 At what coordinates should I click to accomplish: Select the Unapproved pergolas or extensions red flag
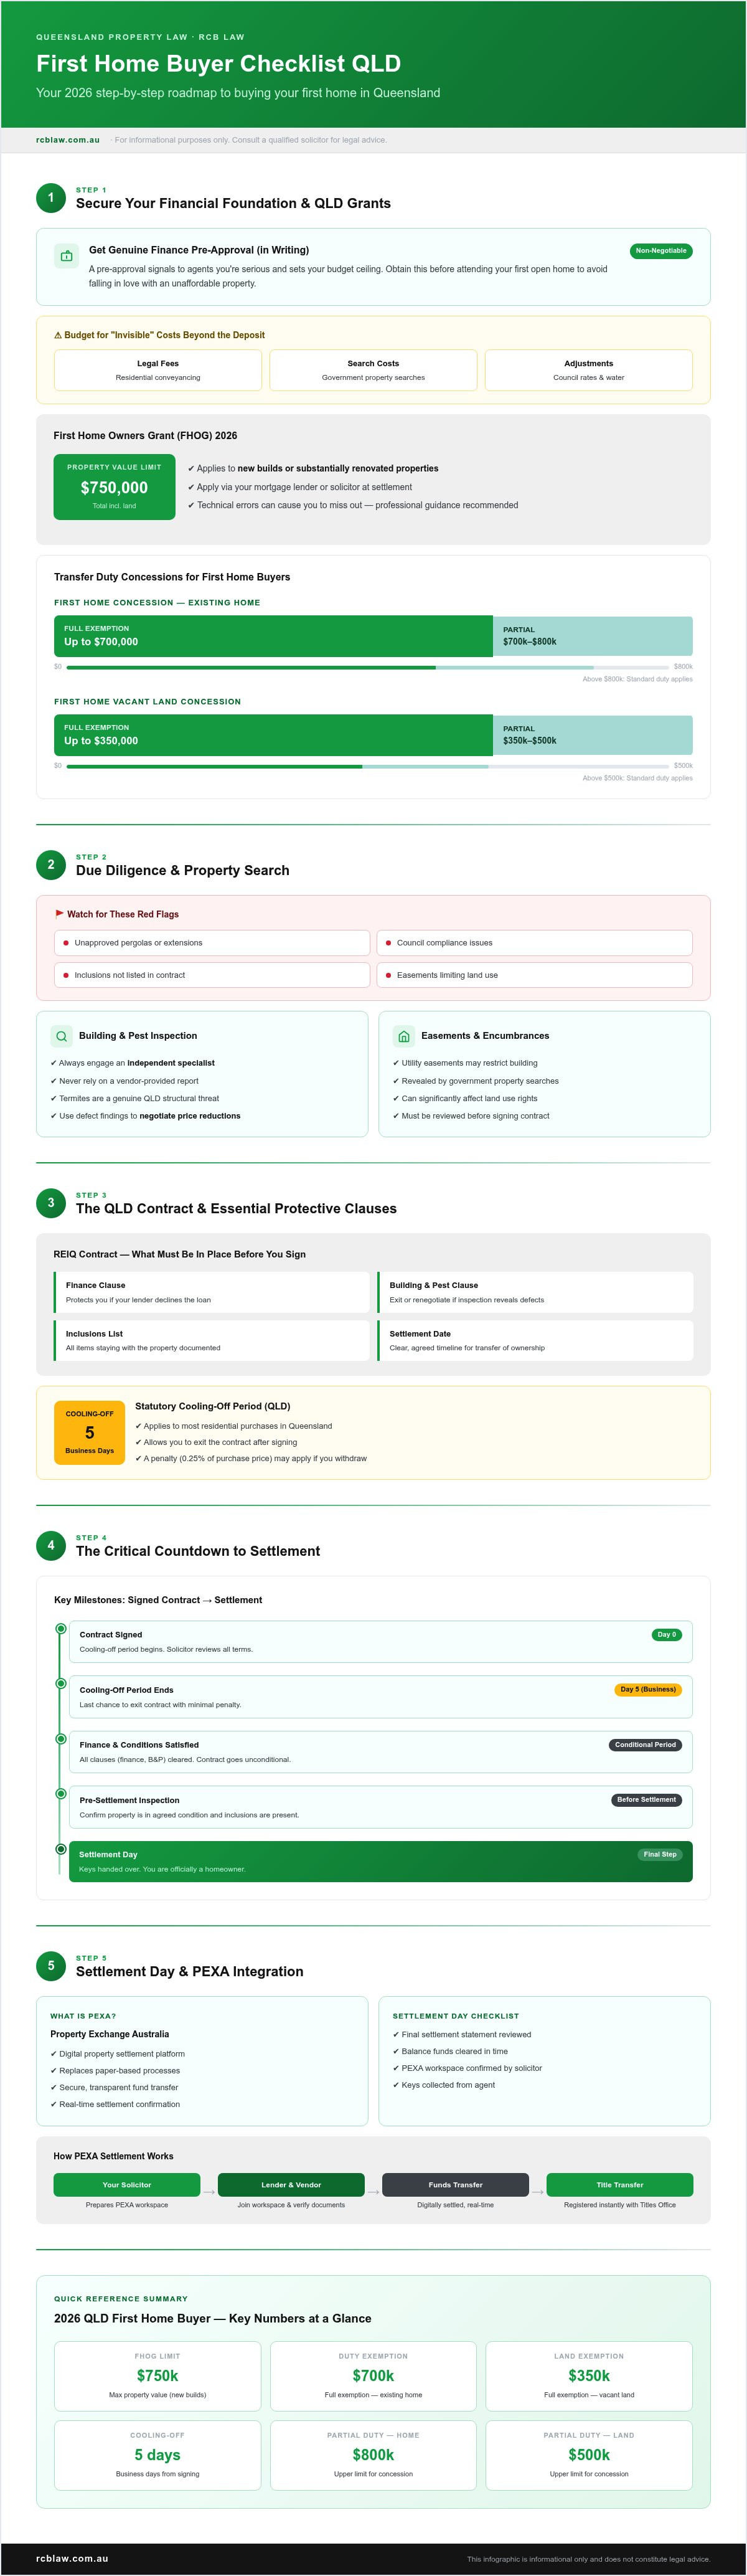tap(212, 943)
